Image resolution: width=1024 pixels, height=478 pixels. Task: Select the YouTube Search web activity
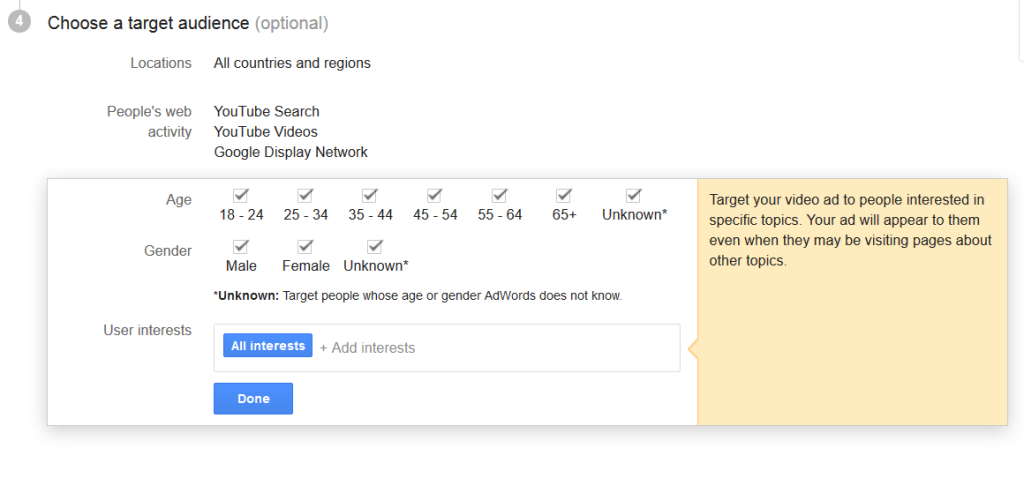coord(266,111)
